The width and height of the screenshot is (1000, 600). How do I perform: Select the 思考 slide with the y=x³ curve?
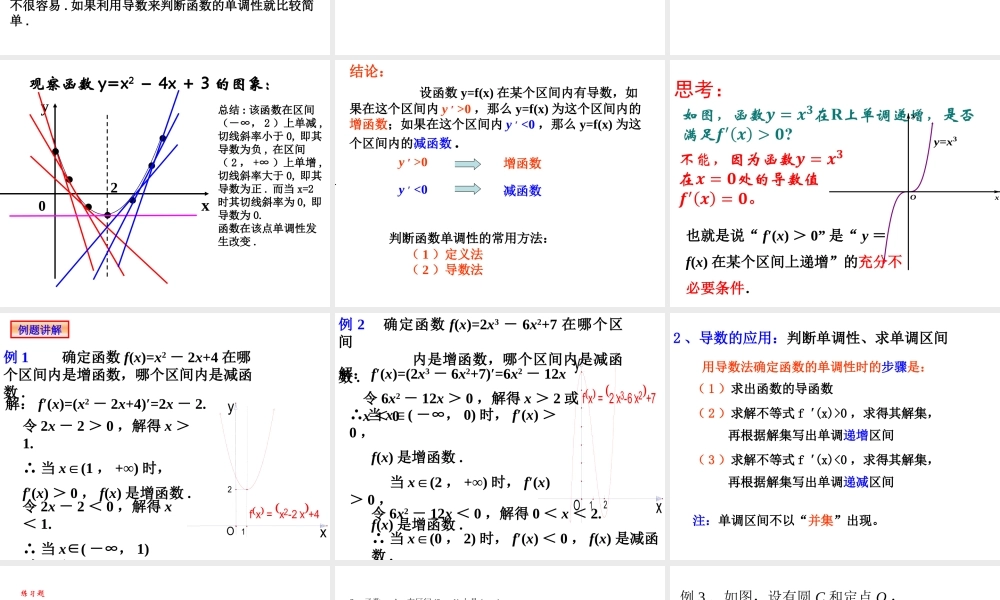835,183
